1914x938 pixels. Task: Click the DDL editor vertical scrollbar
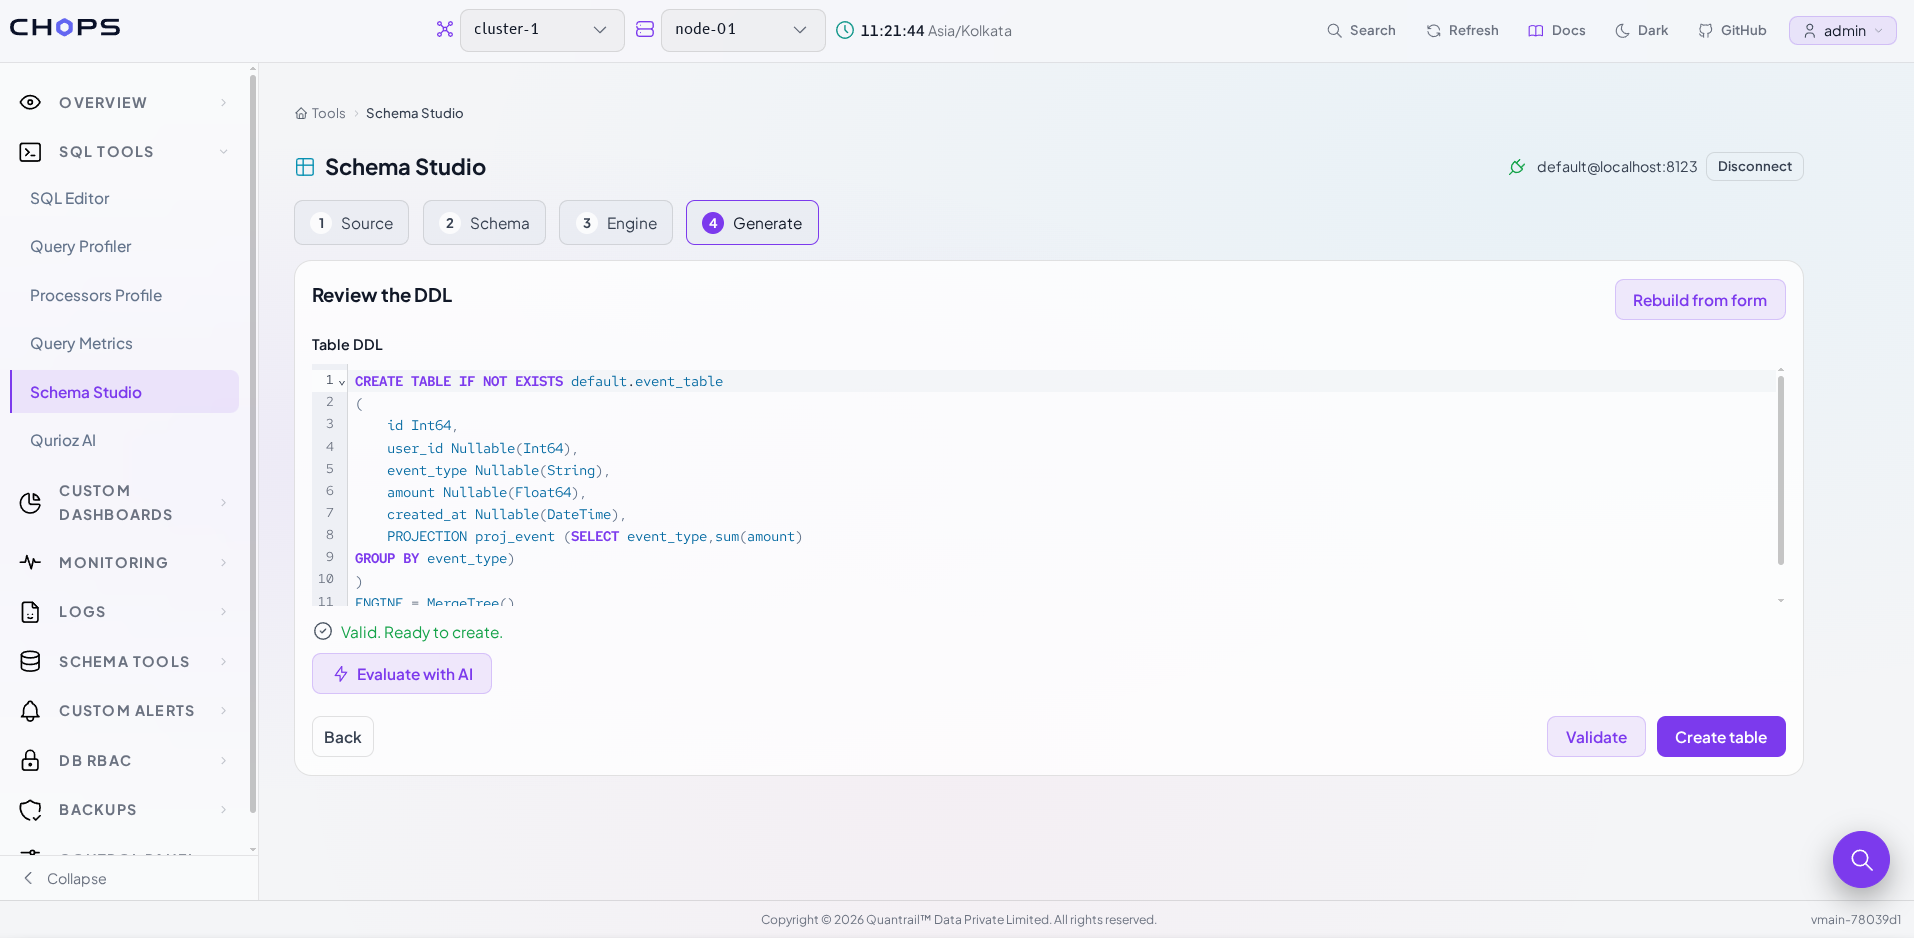point(1781,470)
